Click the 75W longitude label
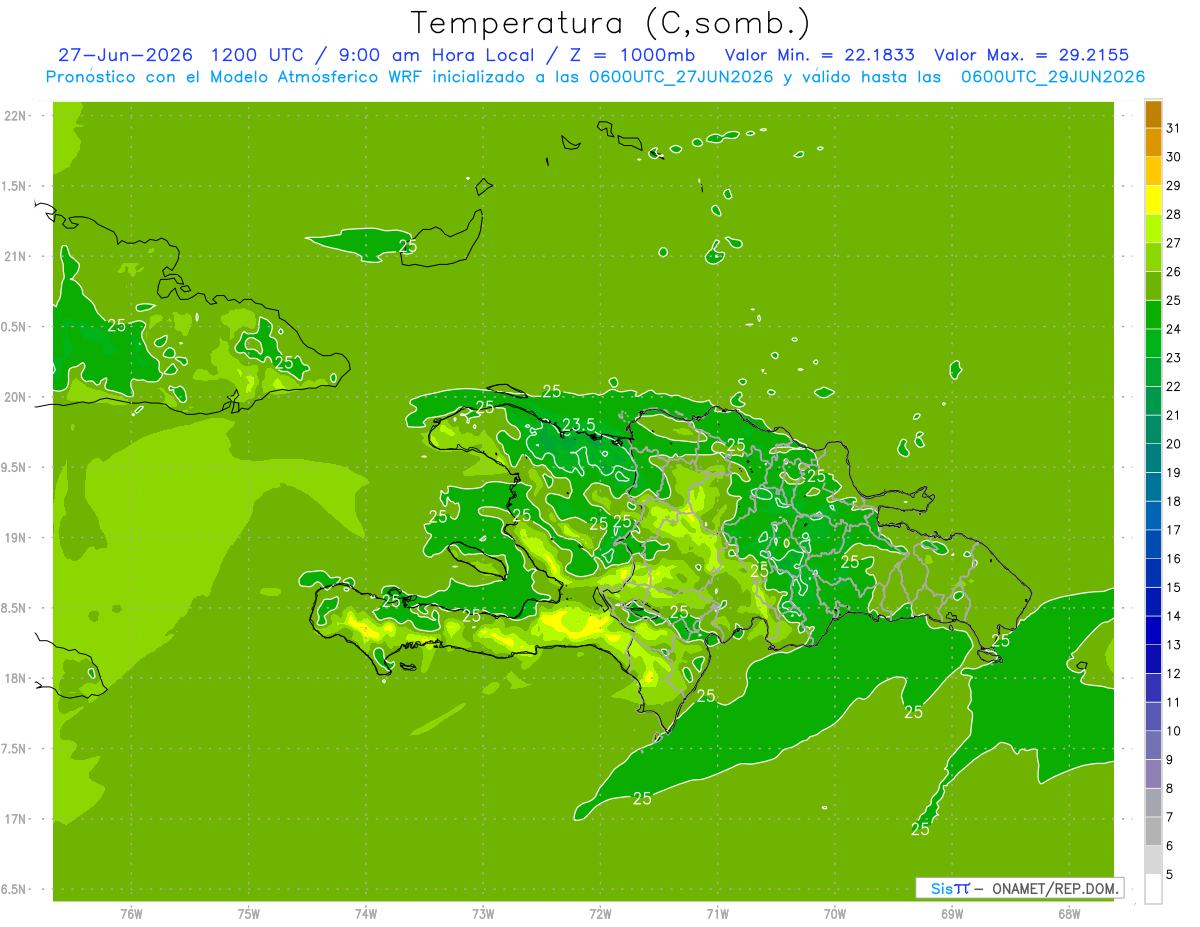The image size is (1200, 927). (249, 913)
